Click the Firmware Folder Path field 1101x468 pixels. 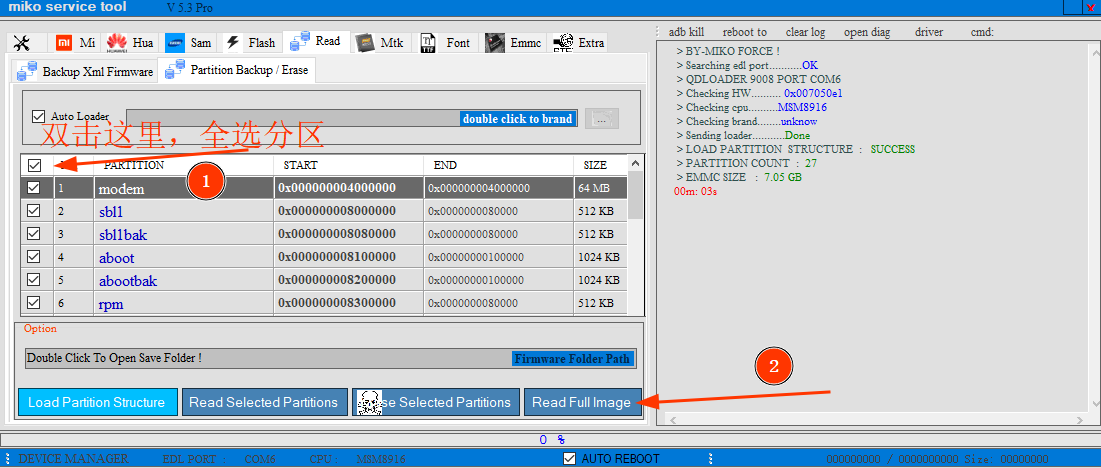(x=330, y=358)
